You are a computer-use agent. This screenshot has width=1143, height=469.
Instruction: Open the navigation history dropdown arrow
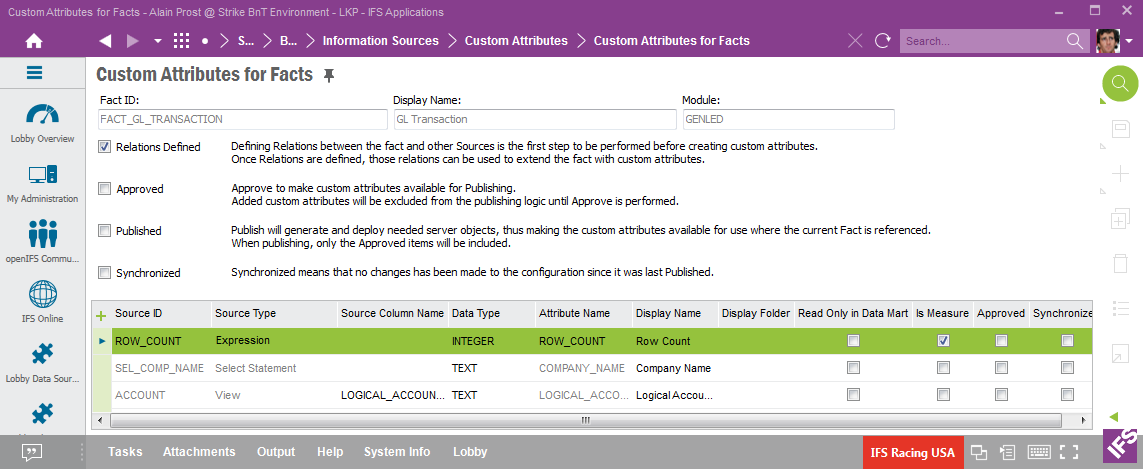[x=157, y=42]
